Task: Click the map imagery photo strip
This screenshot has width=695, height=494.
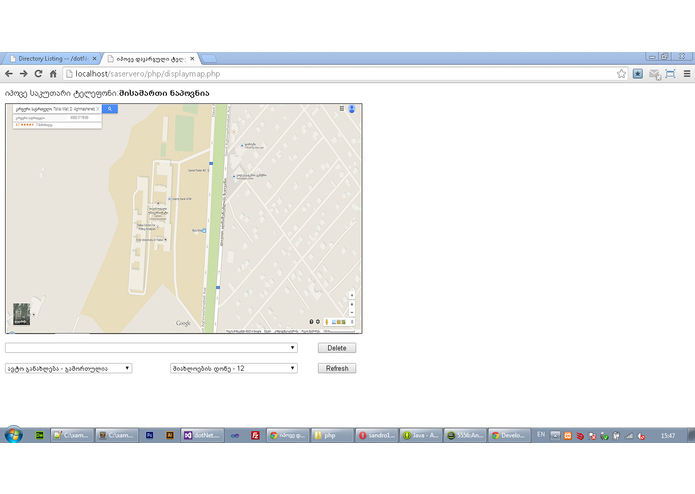Action: pos(339,322)
